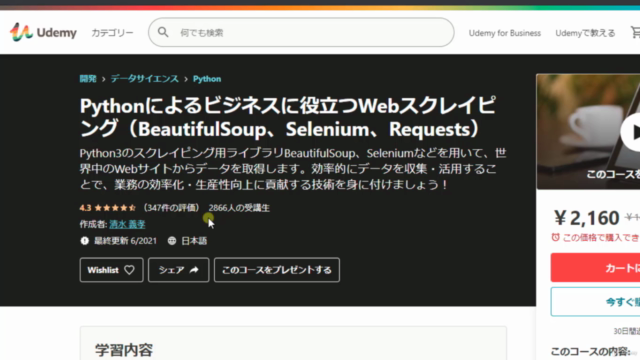Open the Udemy logo home link
The height and width of the screenshot is (360, 640).
(43, 32)
